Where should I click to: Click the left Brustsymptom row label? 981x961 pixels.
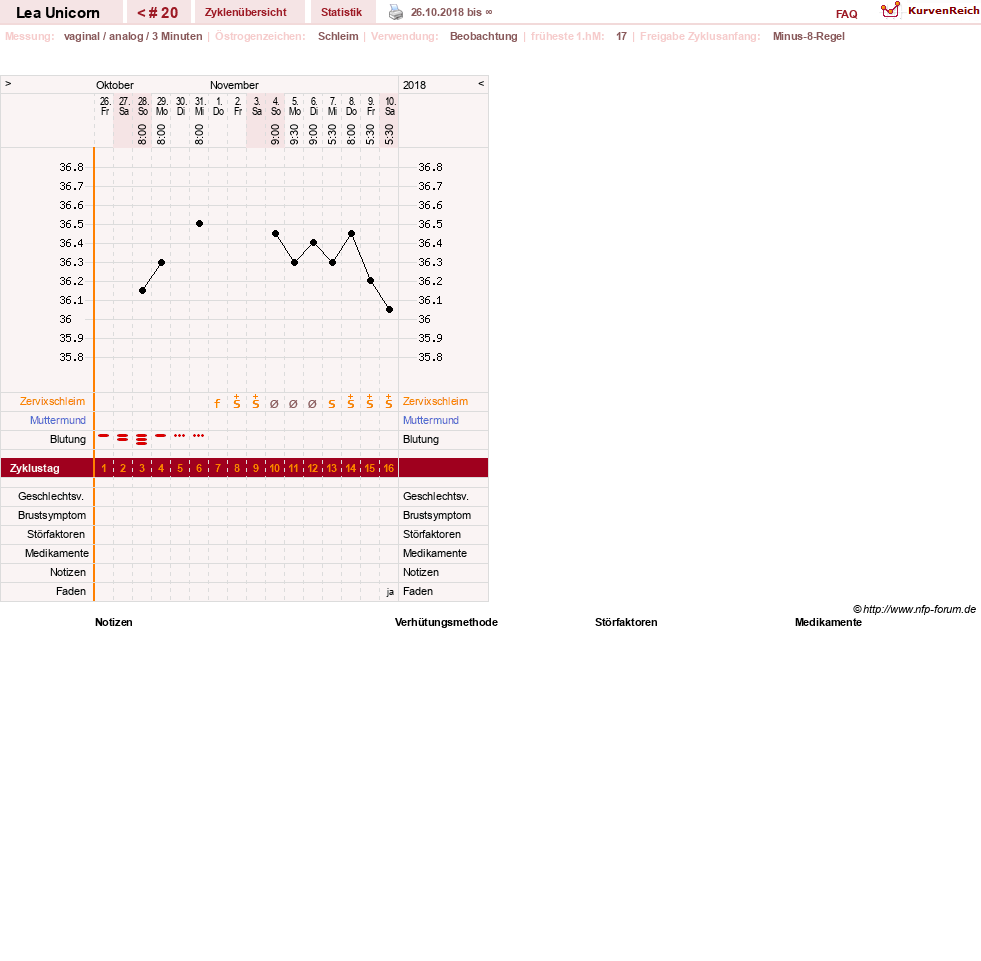click(x=52, y=516)
